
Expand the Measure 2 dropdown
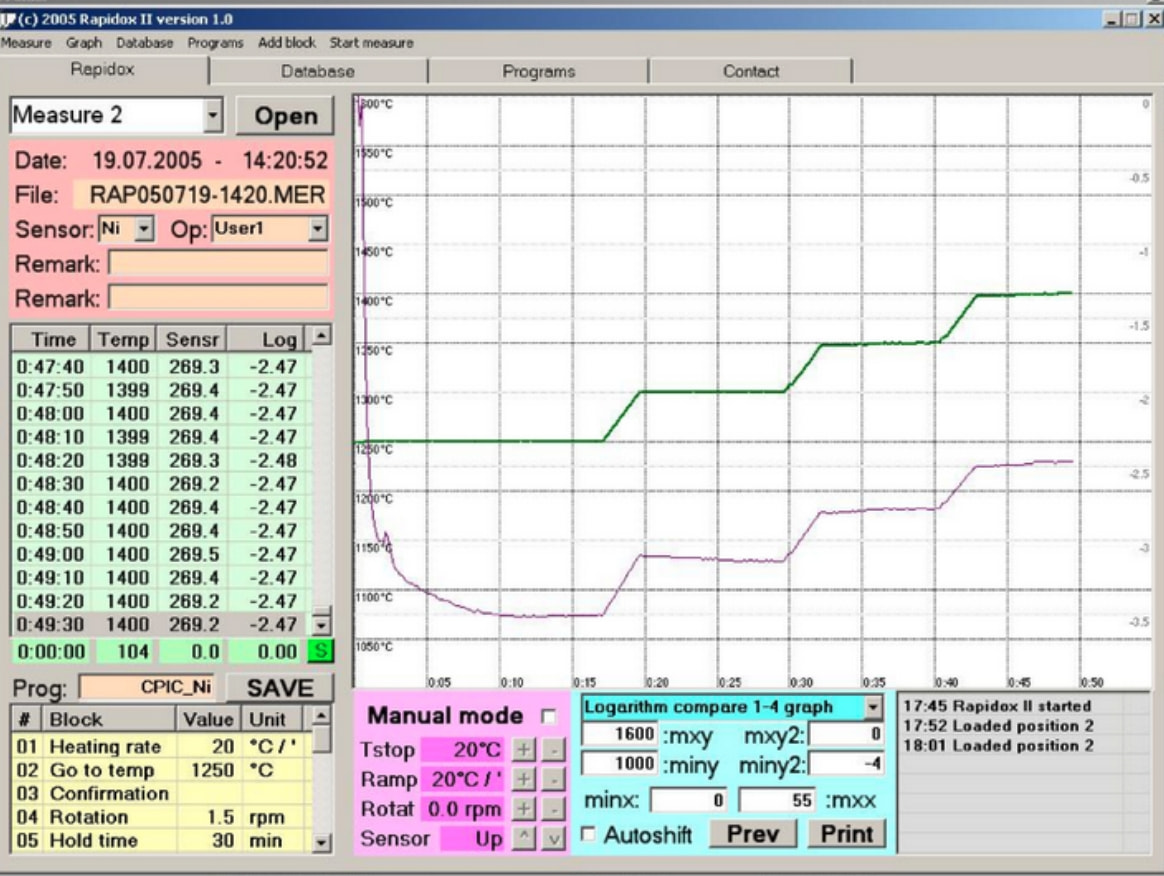coord(212,116)
